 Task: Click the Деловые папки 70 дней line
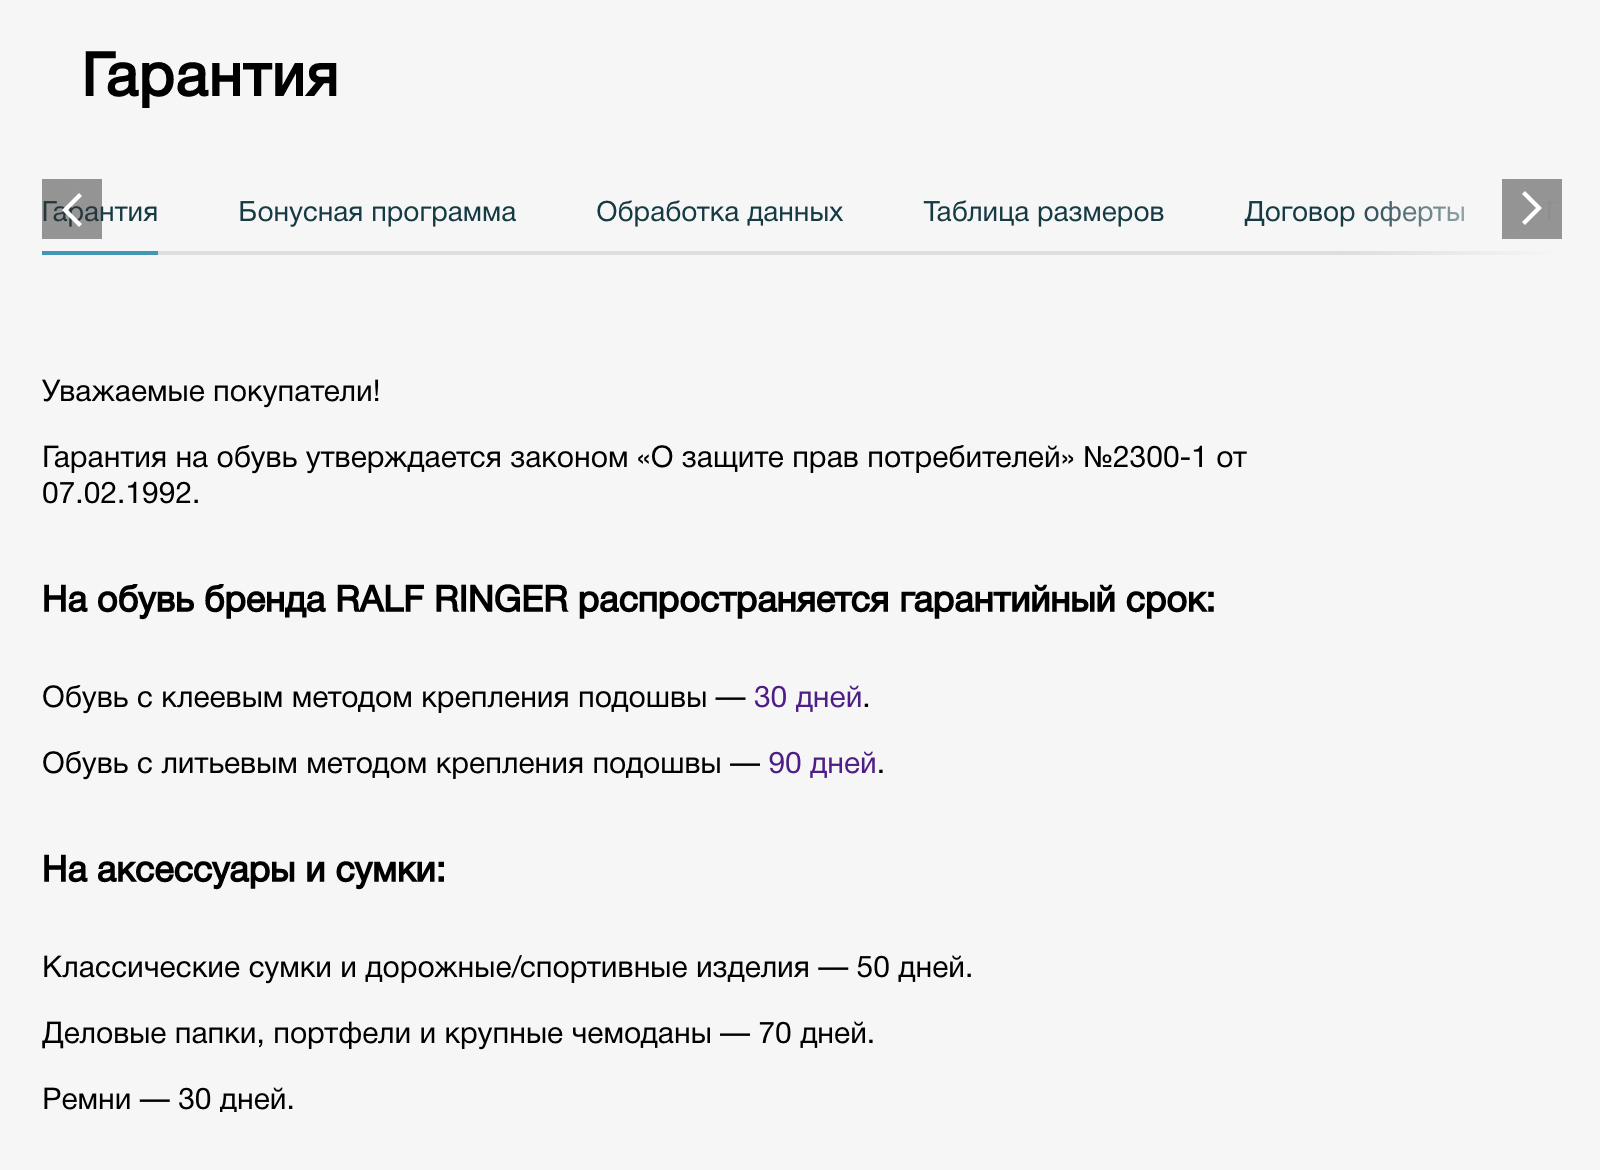point(458,1033)
